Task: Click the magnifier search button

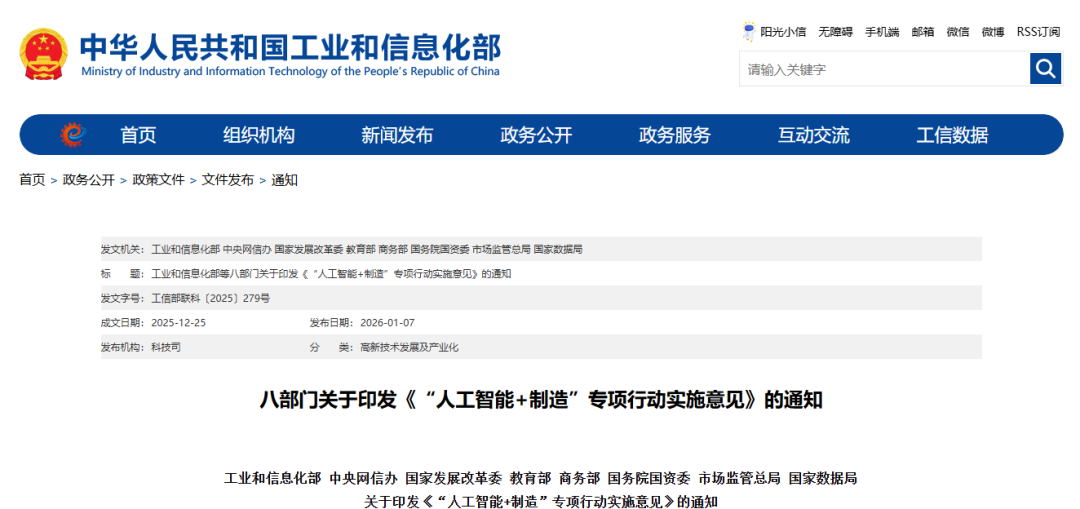Action: [1045, 69]
